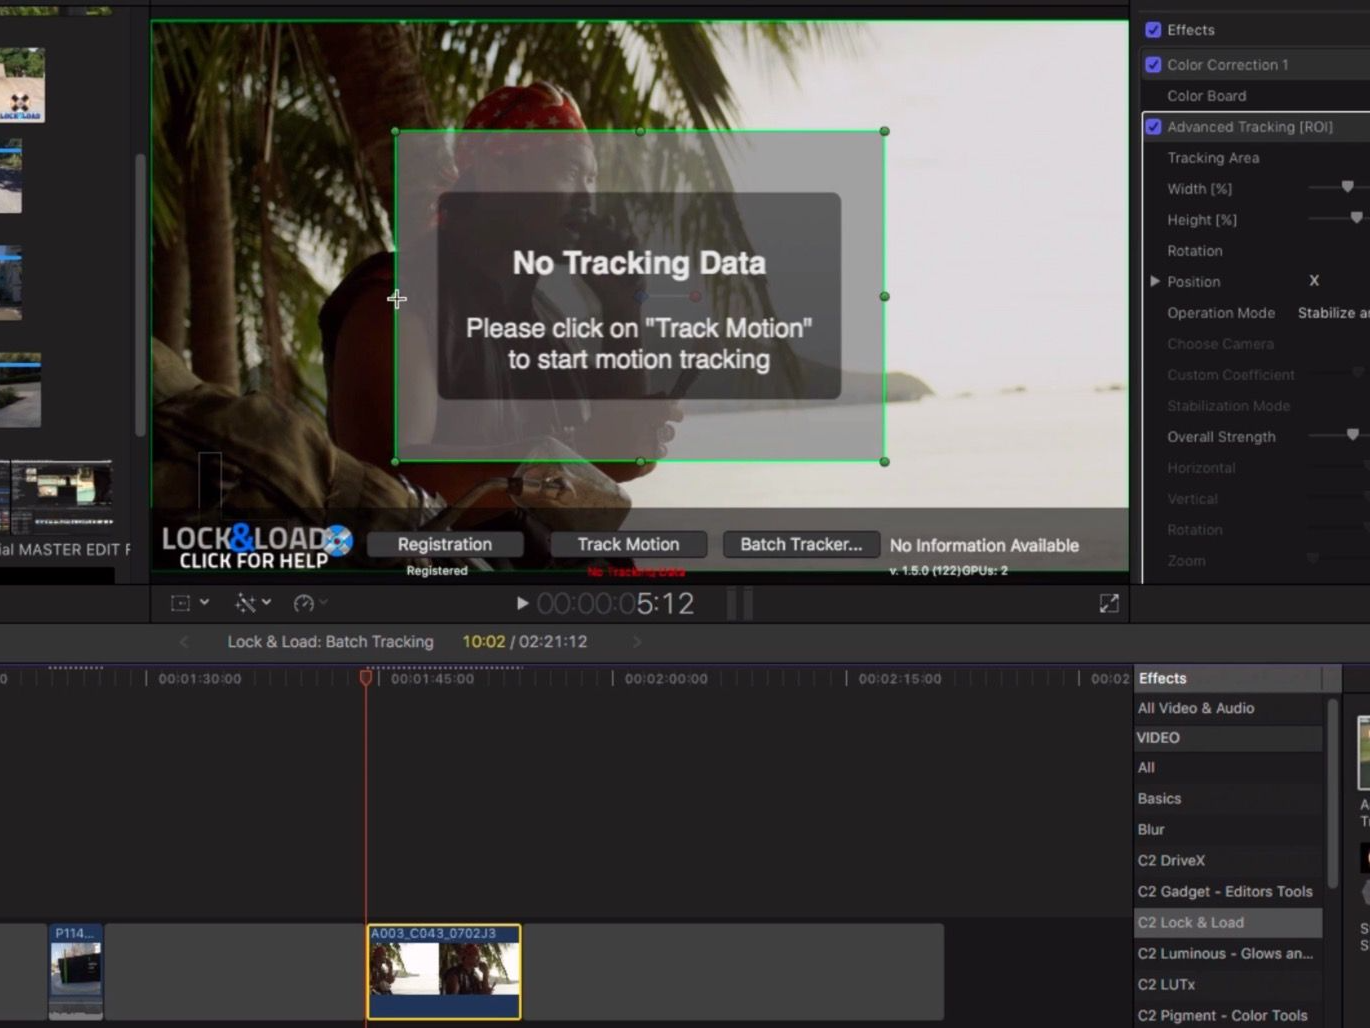The image size is (1370, 1028).
Task: Toggle the Advanced Tracking [ROI] checkbox off
Action: pos(1153,126)
